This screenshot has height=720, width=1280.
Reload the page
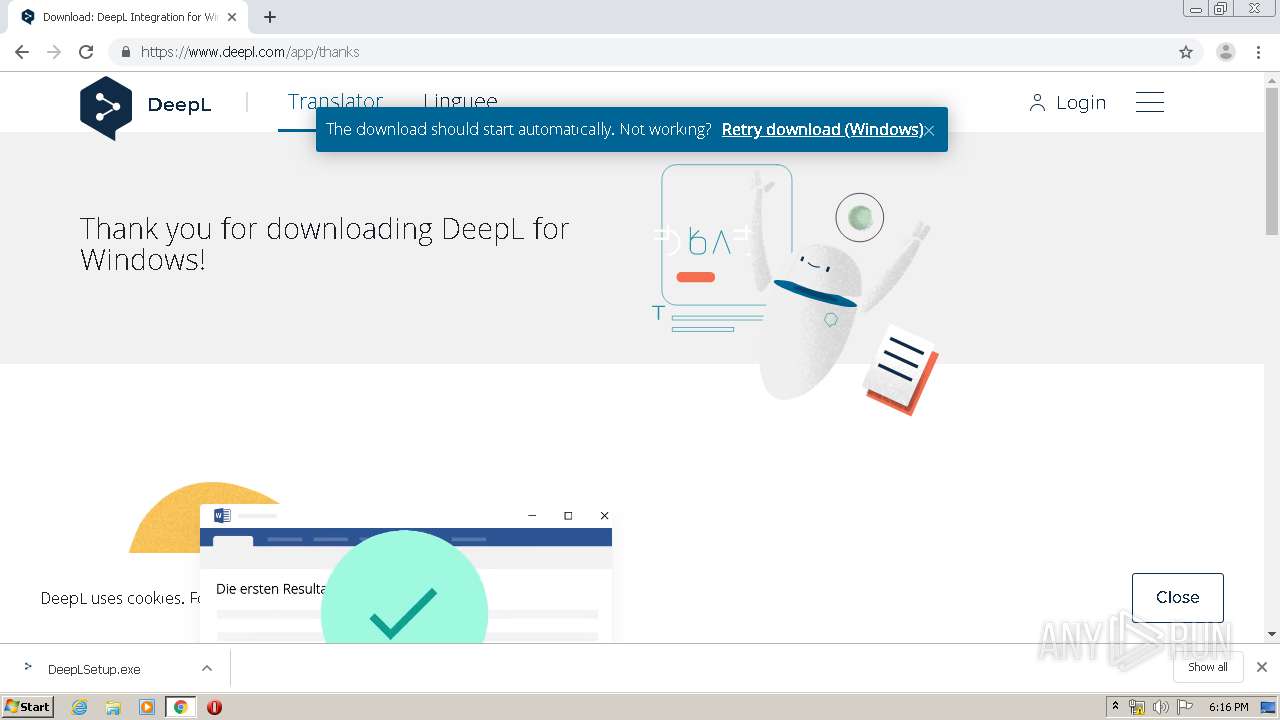tap(86, 52)
